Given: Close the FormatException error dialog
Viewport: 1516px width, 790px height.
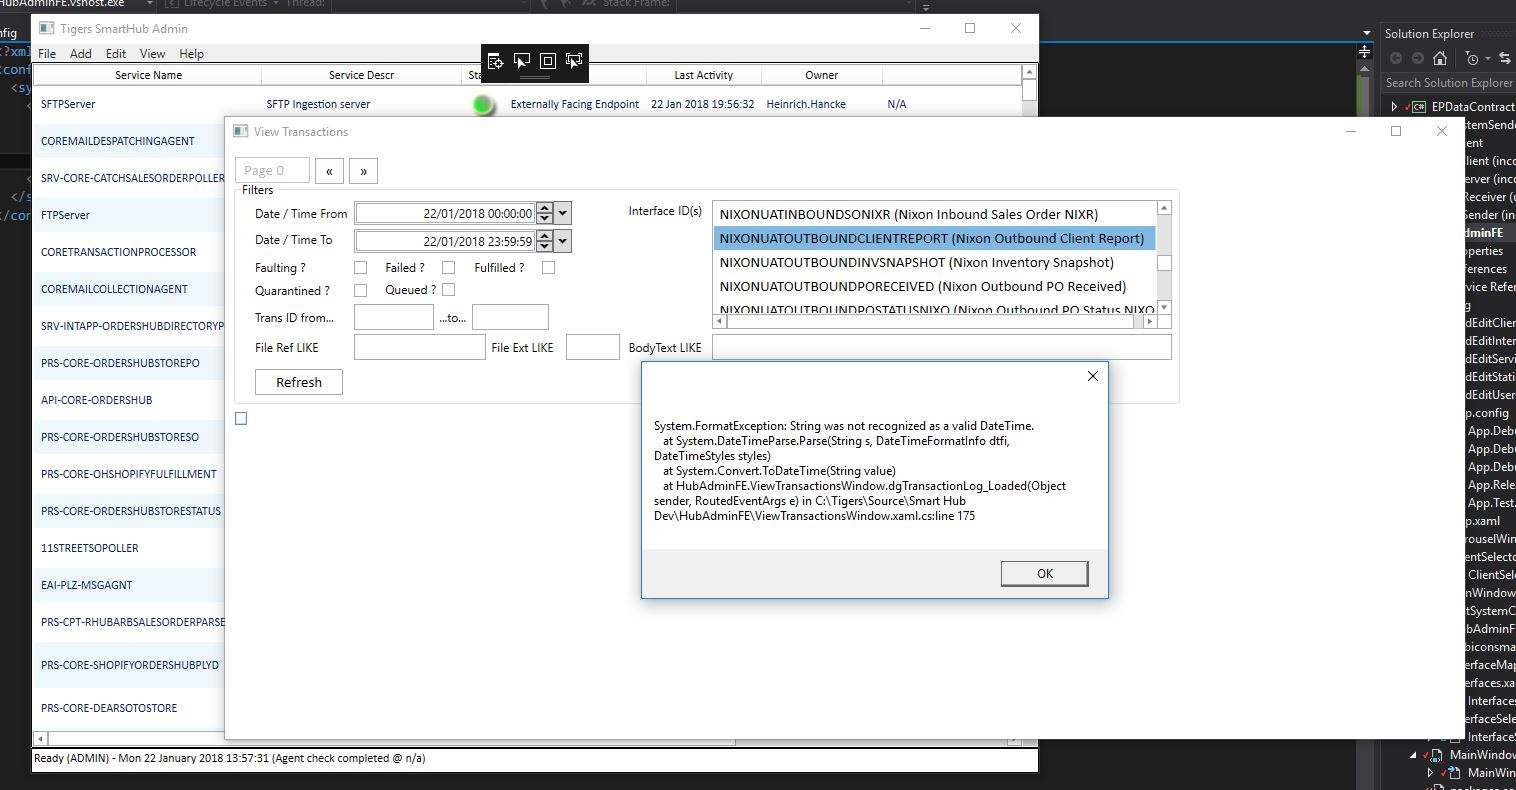Looking at the screenshot, I should pos(1092,376).
